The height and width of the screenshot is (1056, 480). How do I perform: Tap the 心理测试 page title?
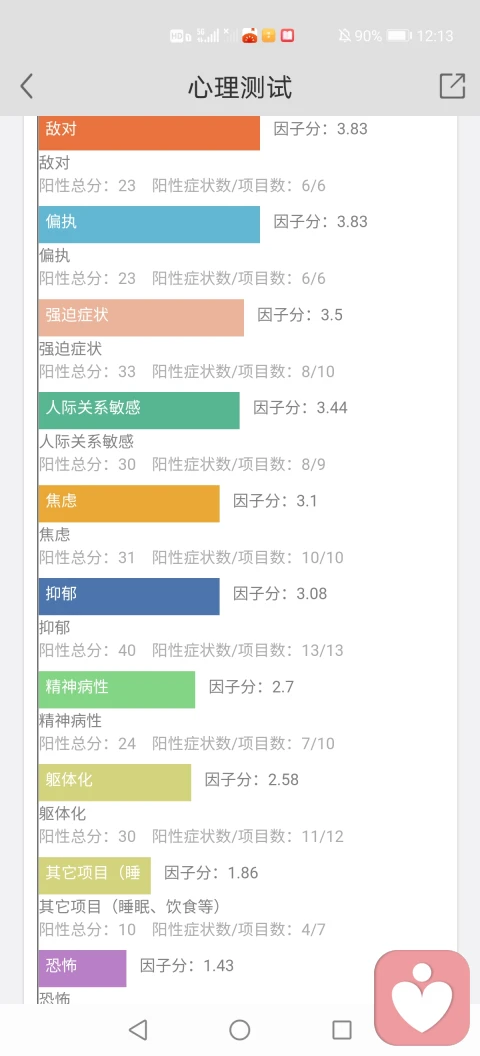[x=240, y=88]
